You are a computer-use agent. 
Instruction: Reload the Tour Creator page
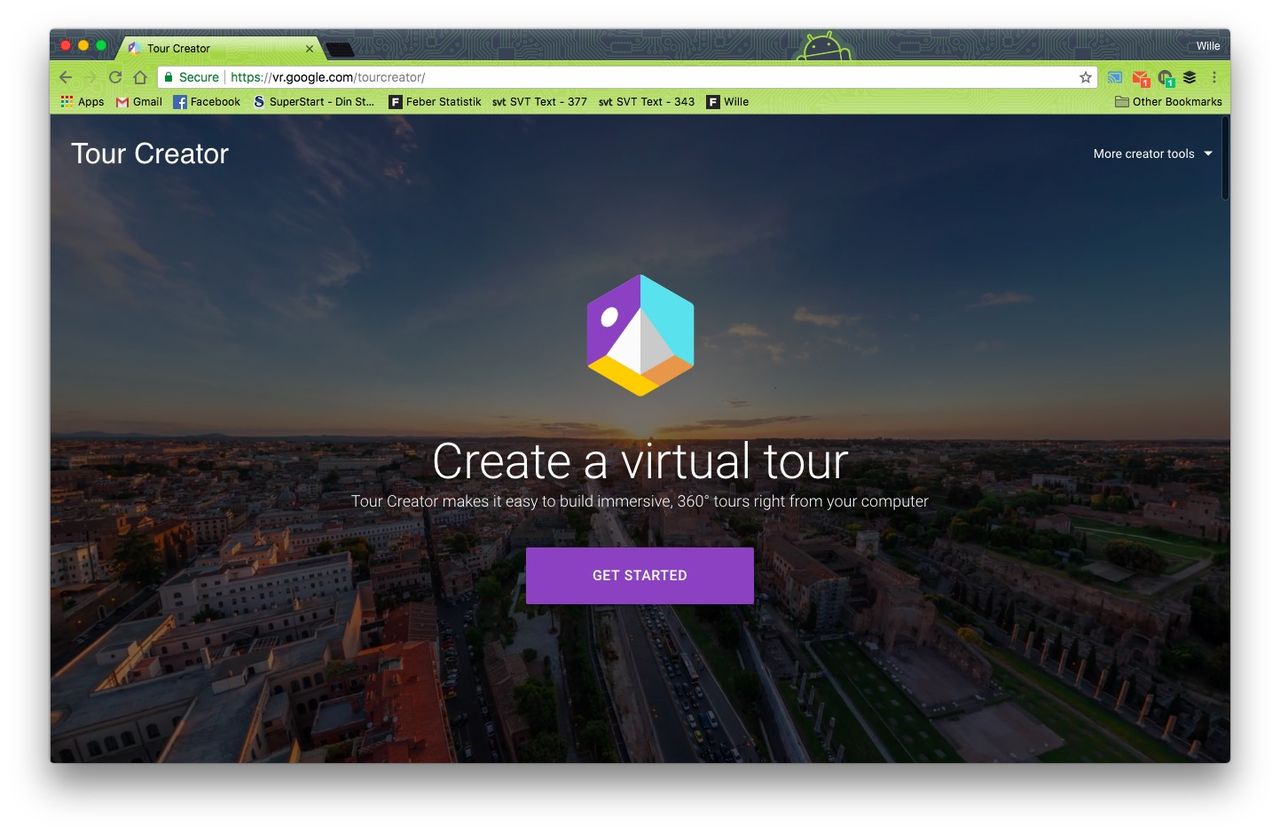pos(115,77)
